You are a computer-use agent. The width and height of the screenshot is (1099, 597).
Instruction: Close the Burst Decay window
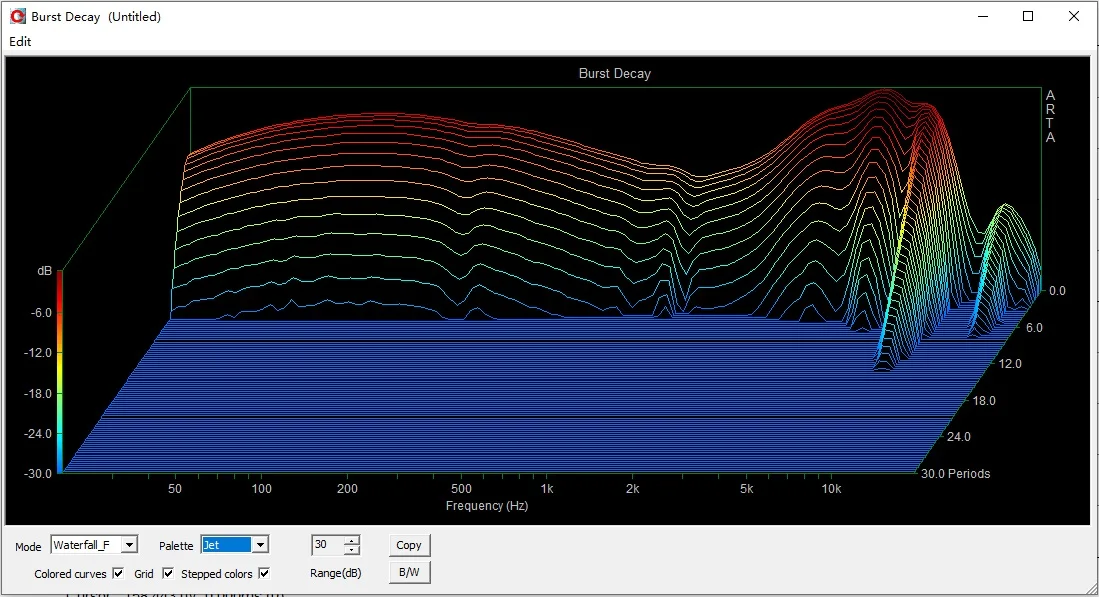pos(1074,16)
